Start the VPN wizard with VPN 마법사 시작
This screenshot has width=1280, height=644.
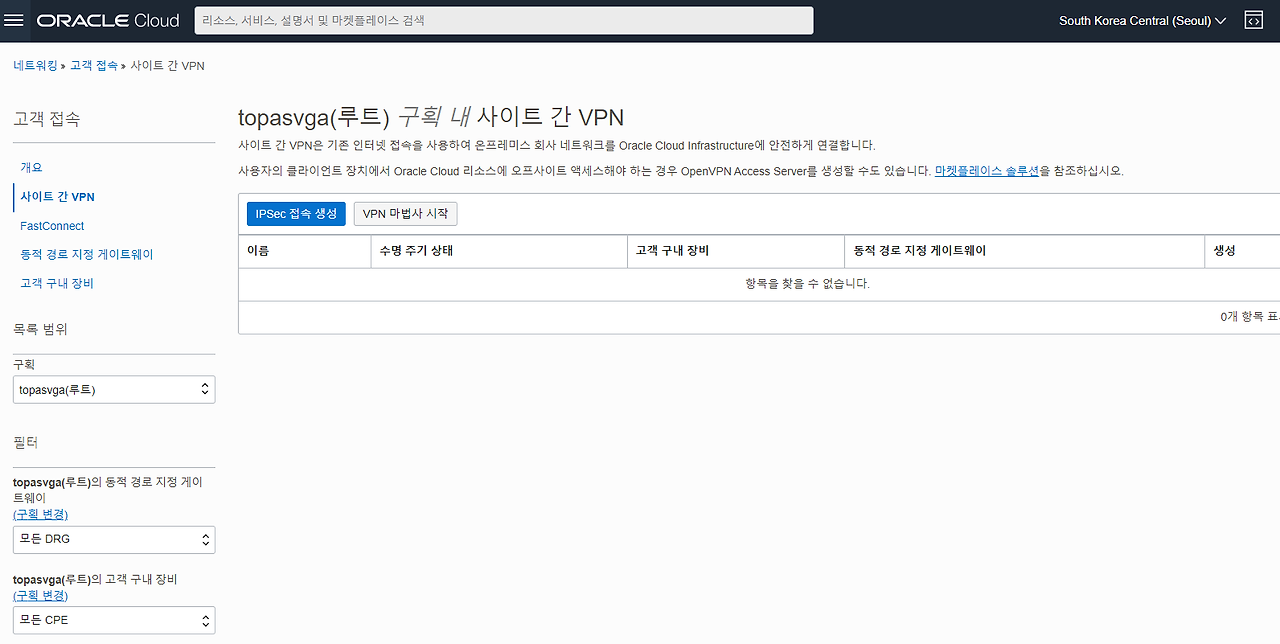(404, 213)
